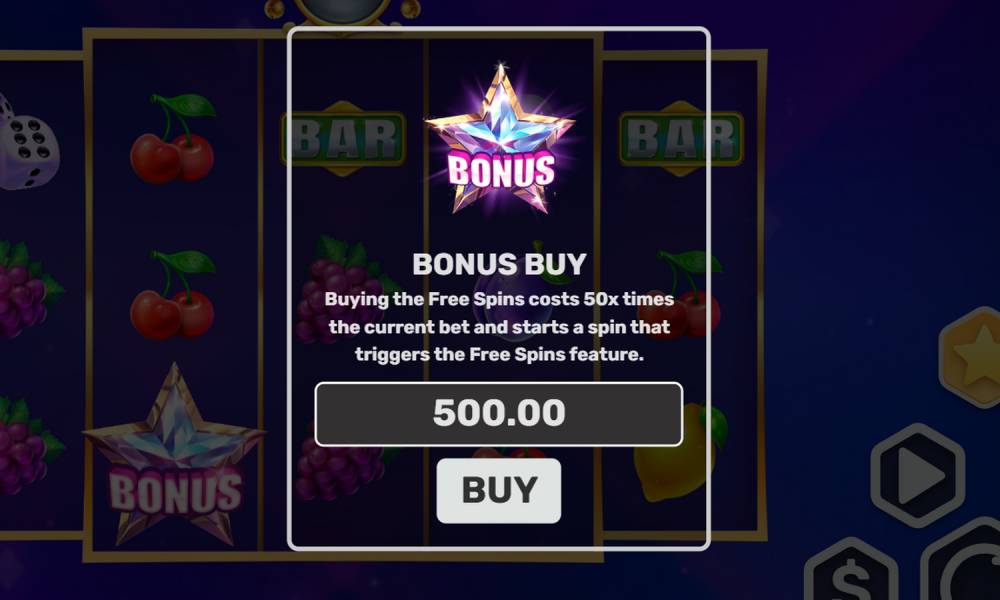1000x600 pixels.
Task: Click the dimmed BAR symbol behind the dialog
Action: point(343,138)
